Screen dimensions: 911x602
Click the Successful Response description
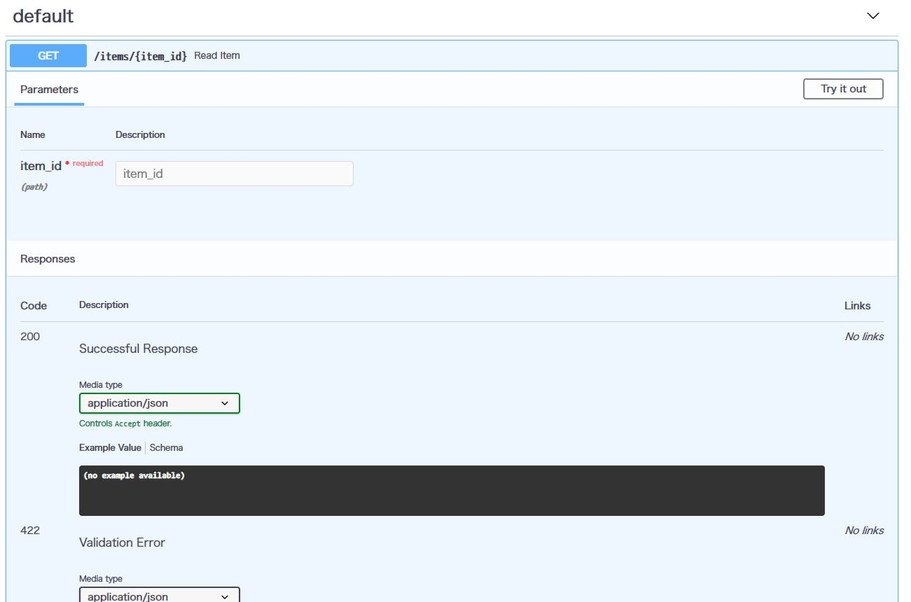tap(138, 349)
